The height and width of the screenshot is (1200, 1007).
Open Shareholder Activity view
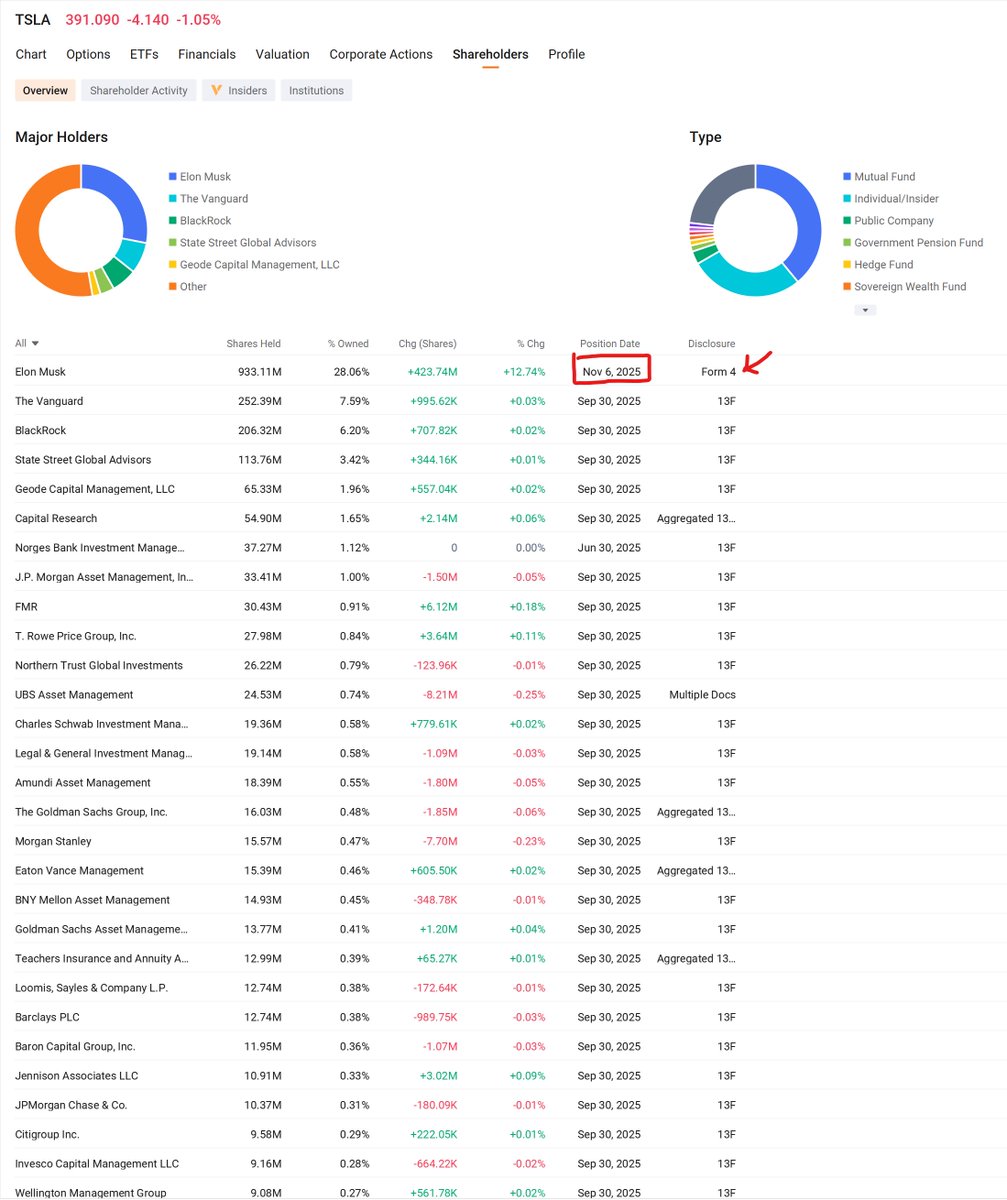pos(139,90)
